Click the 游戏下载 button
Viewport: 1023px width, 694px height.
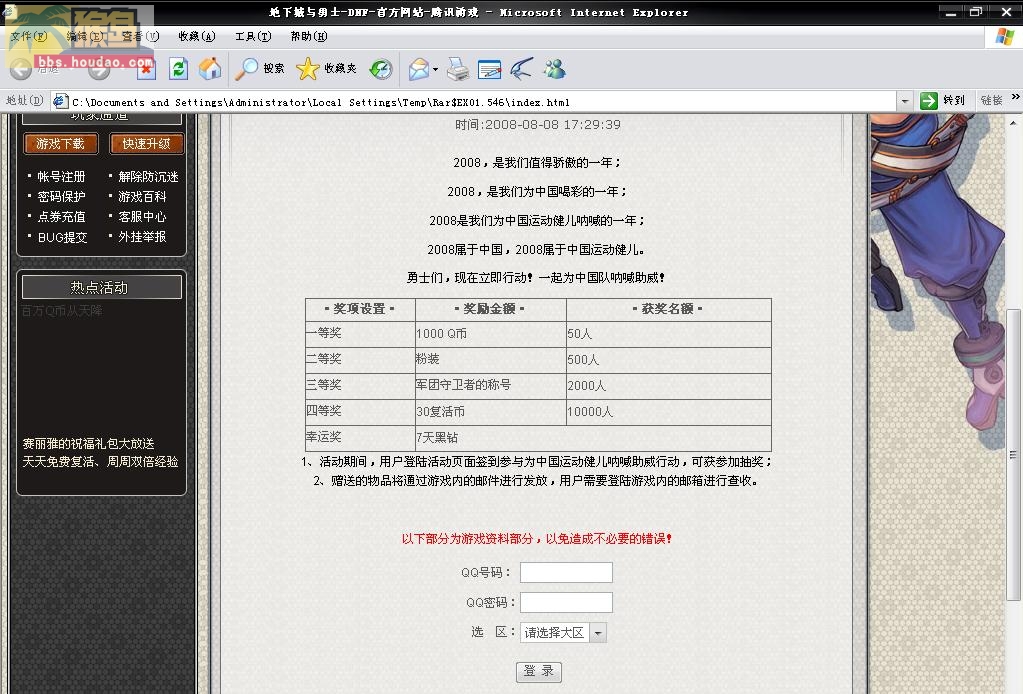pos(61,143)
